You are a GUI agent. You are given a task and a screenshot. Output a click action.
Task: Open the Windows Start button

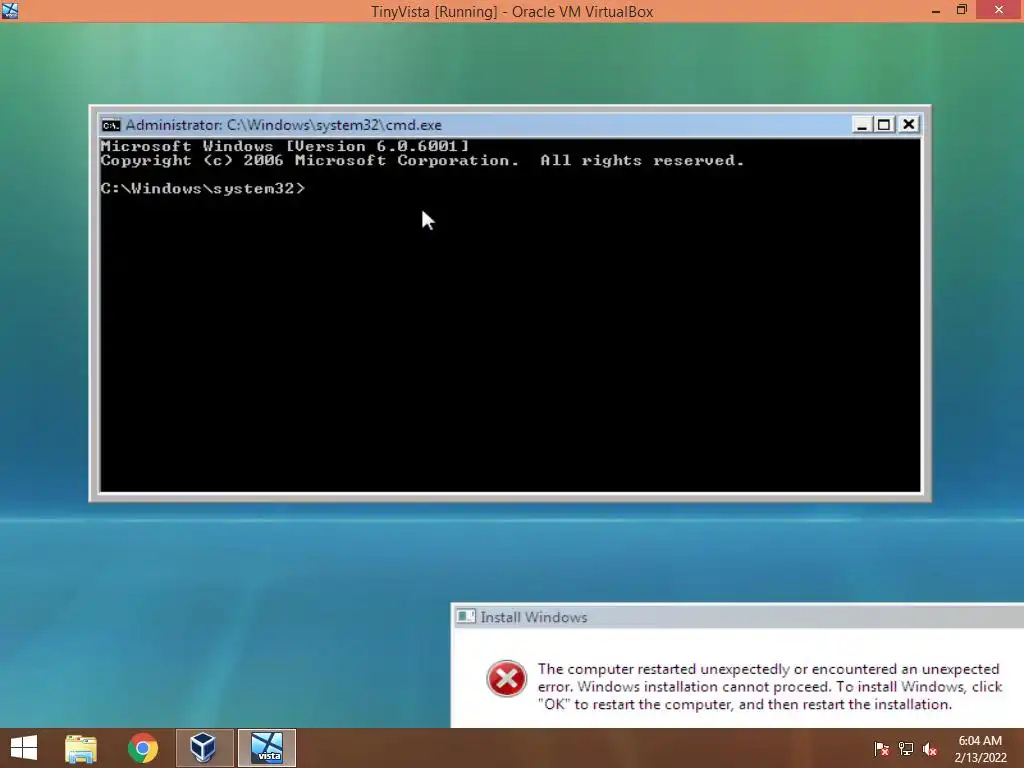[24, 748]
